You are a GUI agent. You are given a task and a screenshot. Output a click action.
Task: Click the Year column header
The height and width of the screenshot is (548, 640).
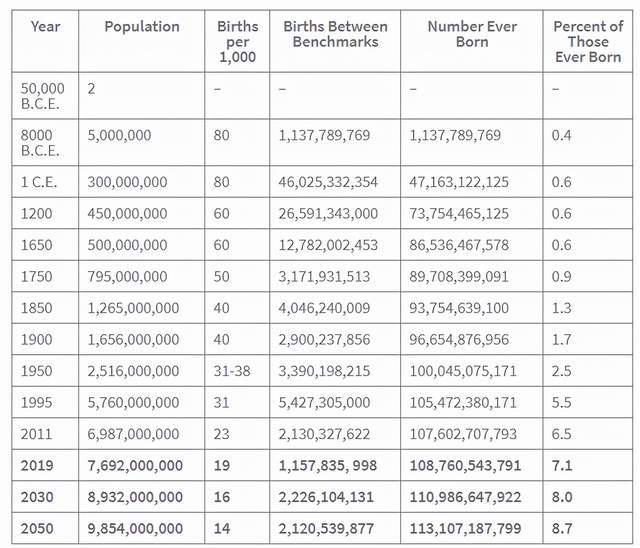[x=45, y=26]
